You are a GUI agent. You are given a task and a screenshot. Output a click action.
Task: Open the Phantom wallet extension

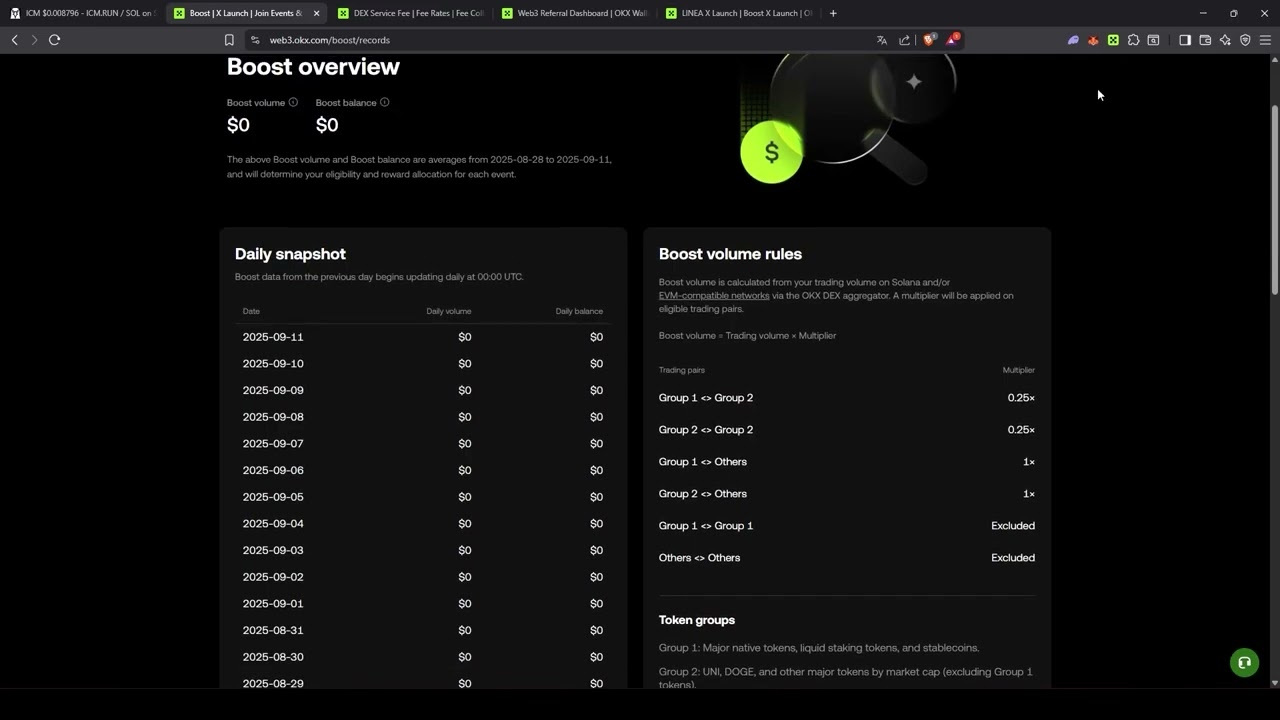(x=1073, y=40)
